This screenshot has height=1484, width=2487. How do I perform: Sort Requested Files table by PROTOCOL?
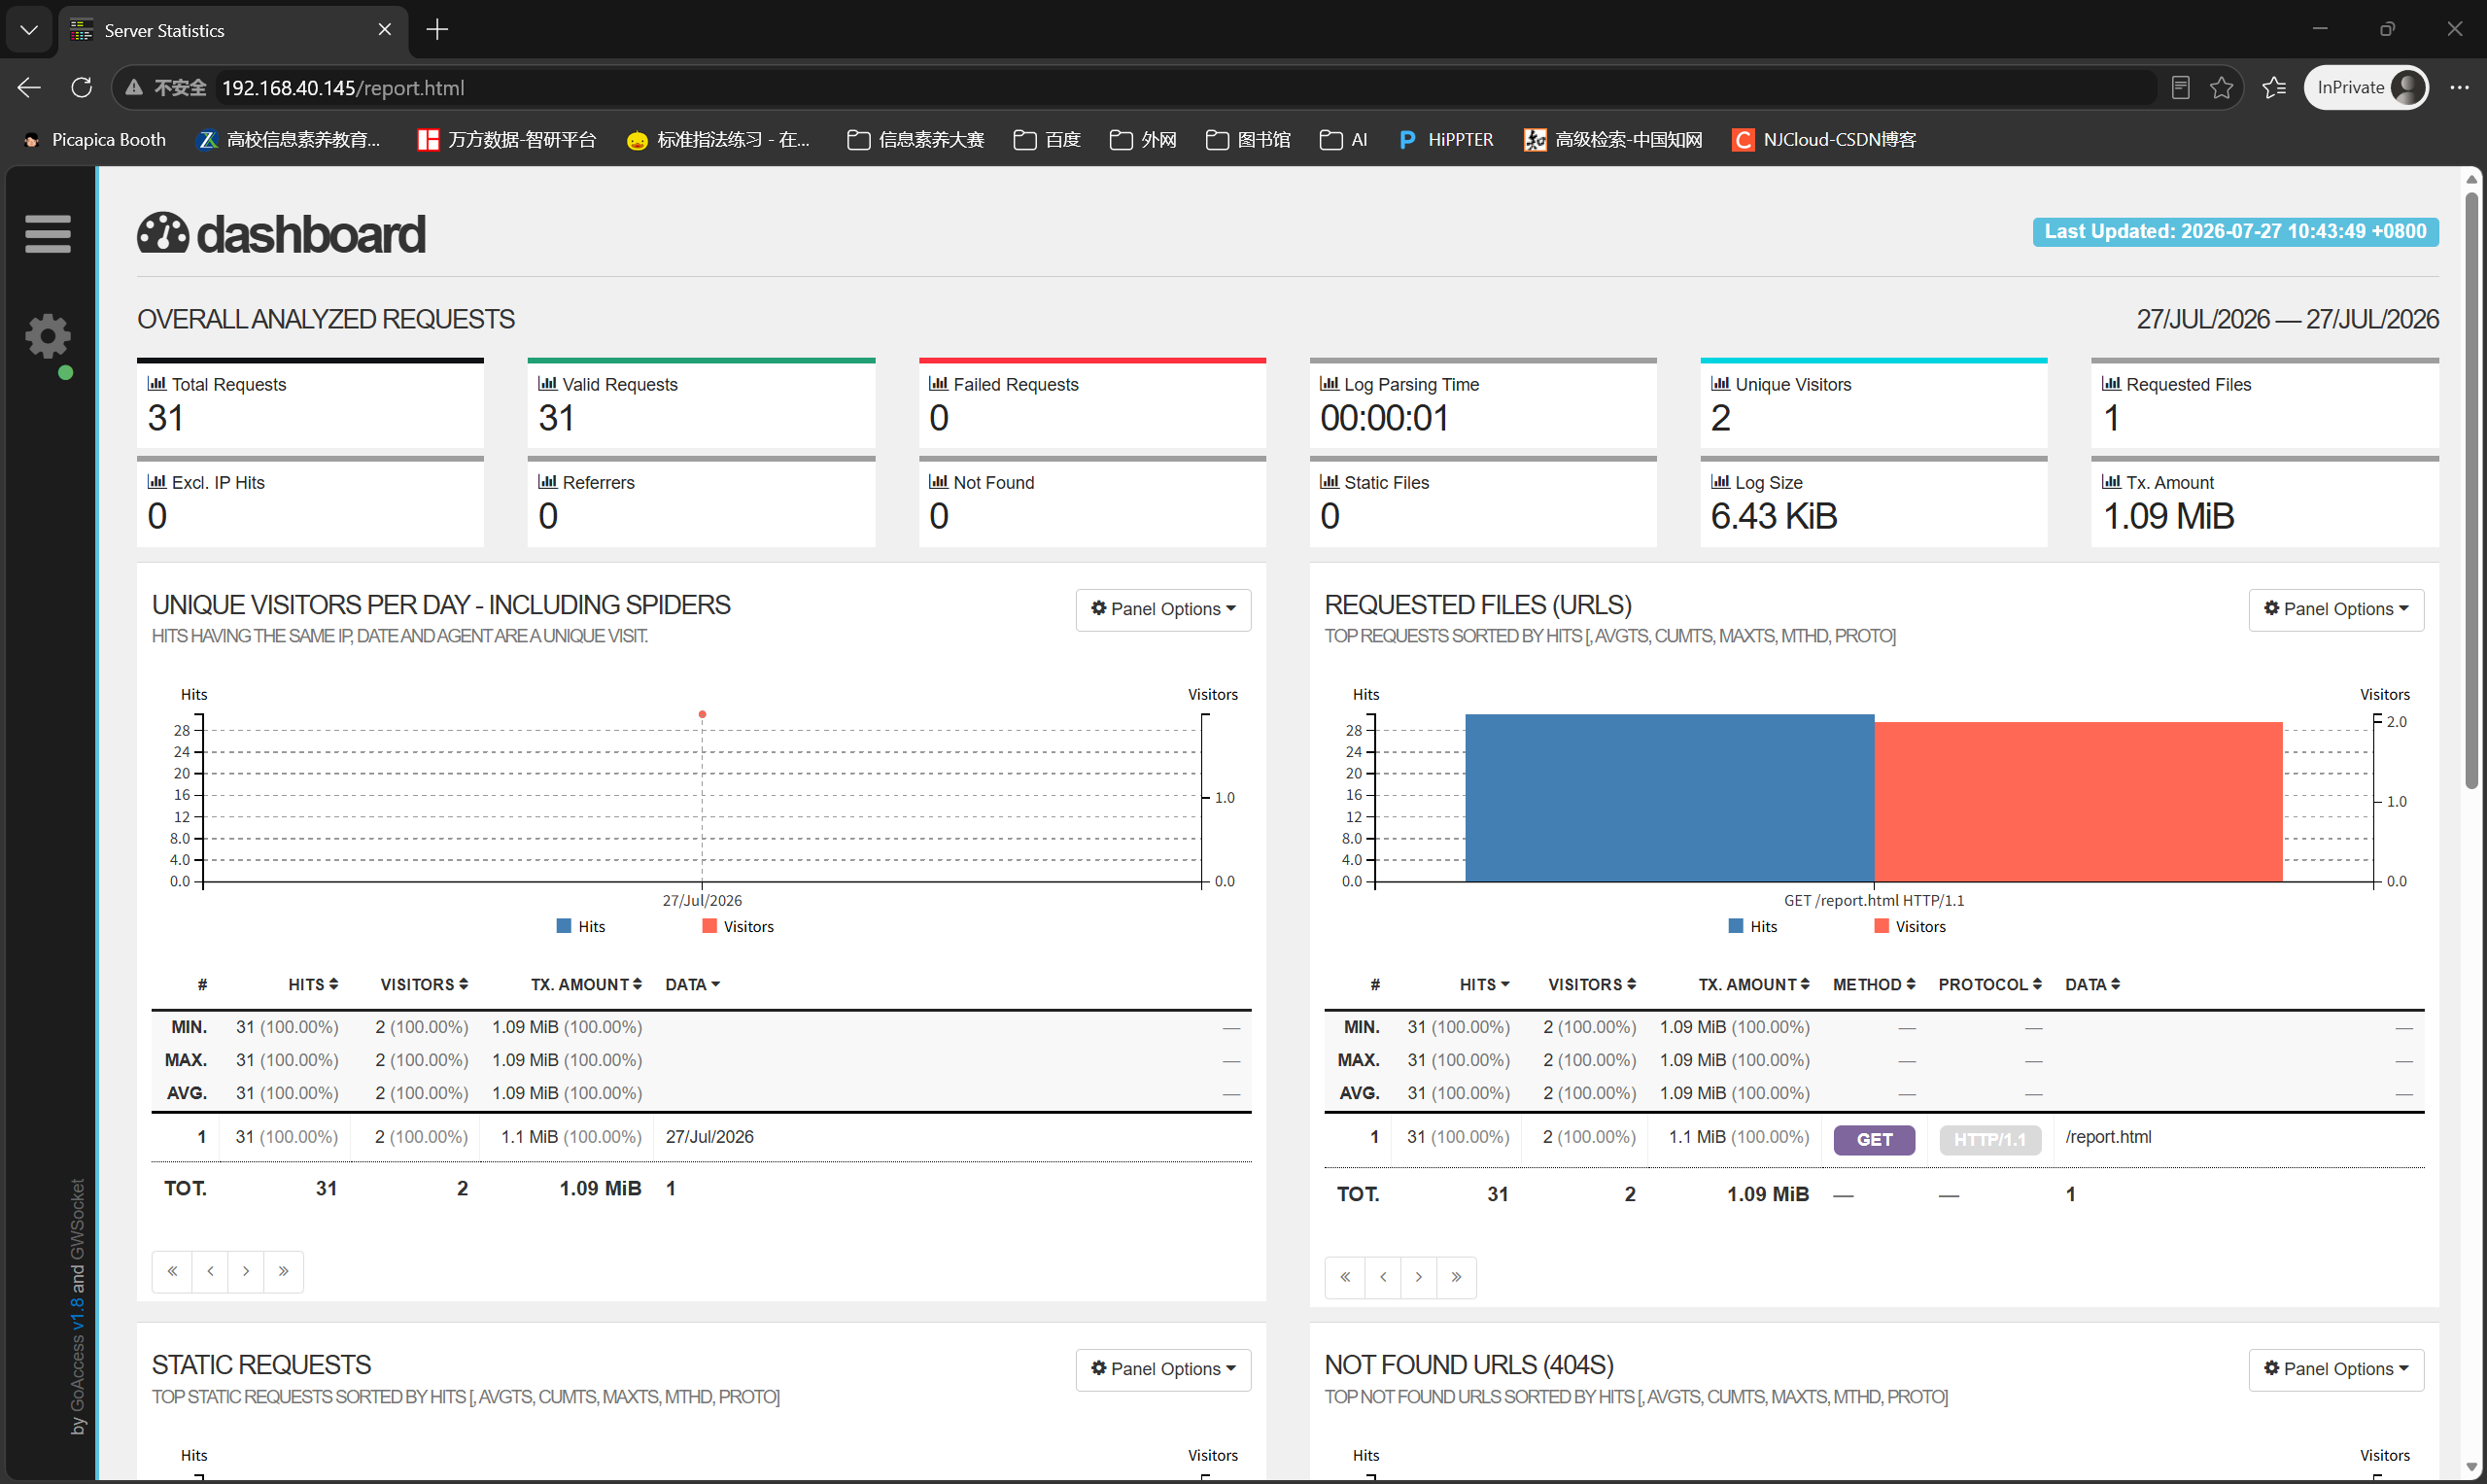pos(1990,985)
